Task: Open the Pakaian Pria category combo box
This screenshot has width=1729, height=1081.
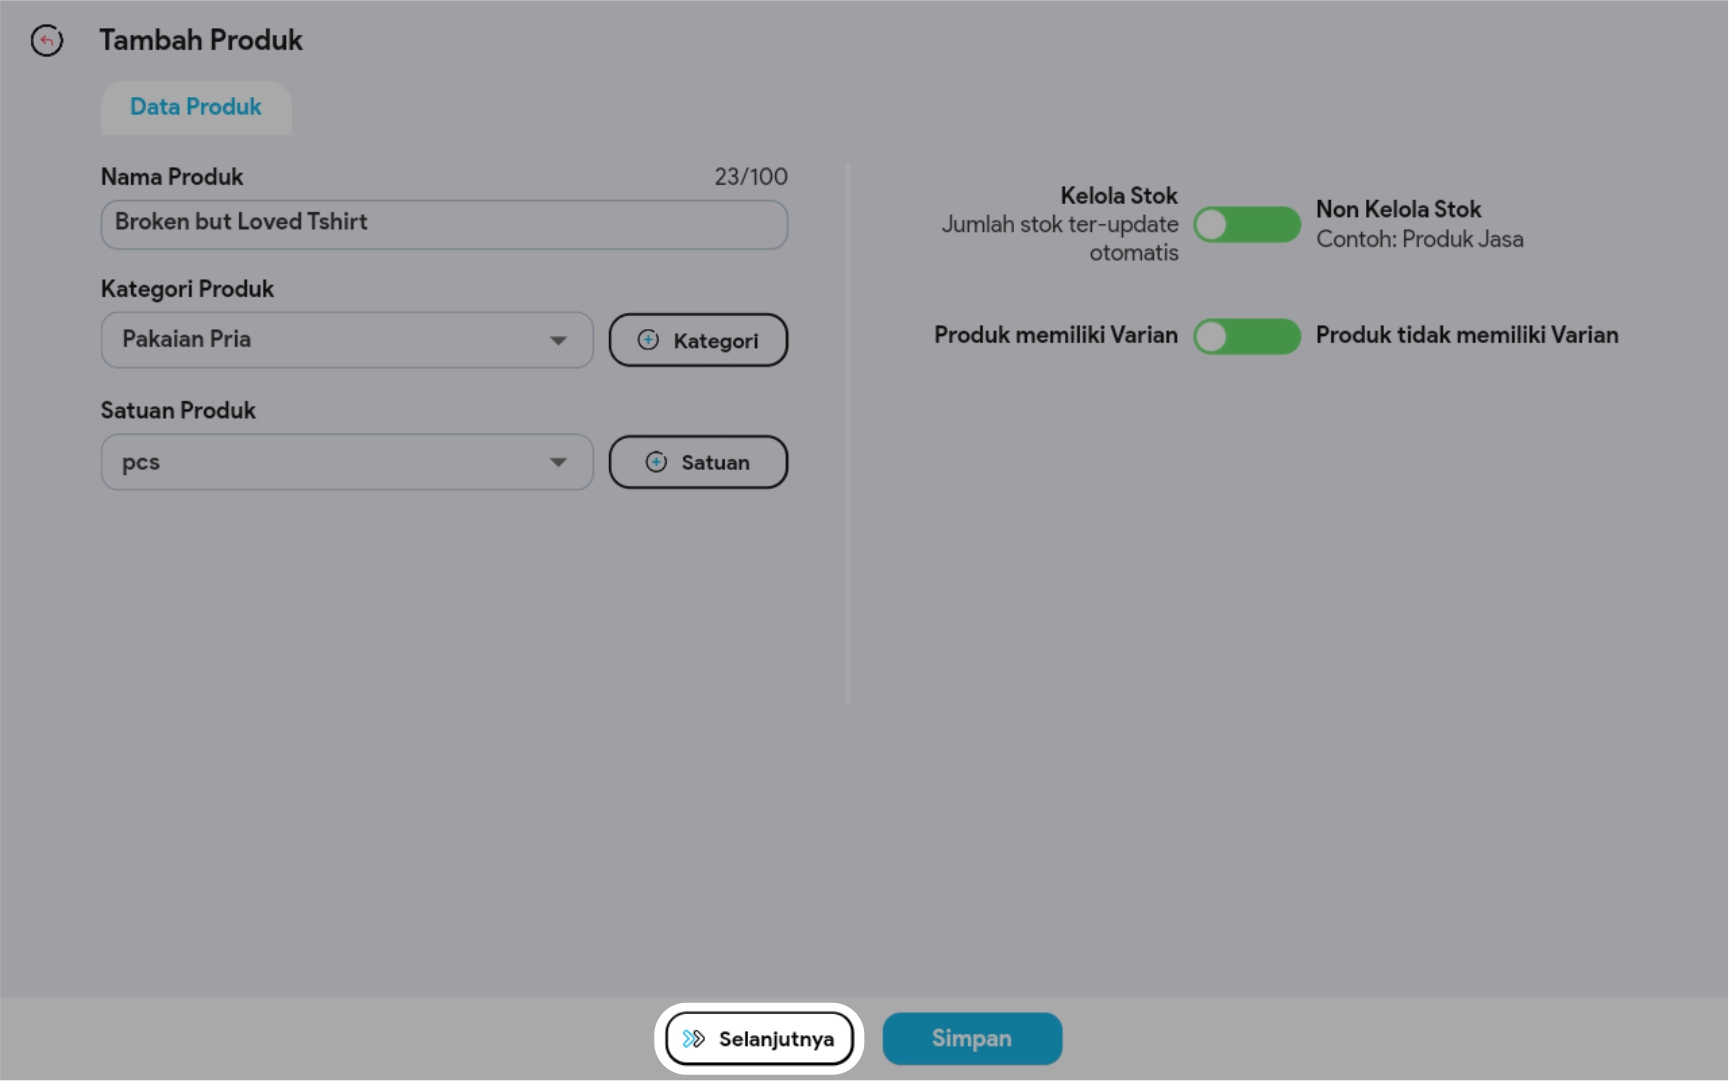Action: click(330, 340)
